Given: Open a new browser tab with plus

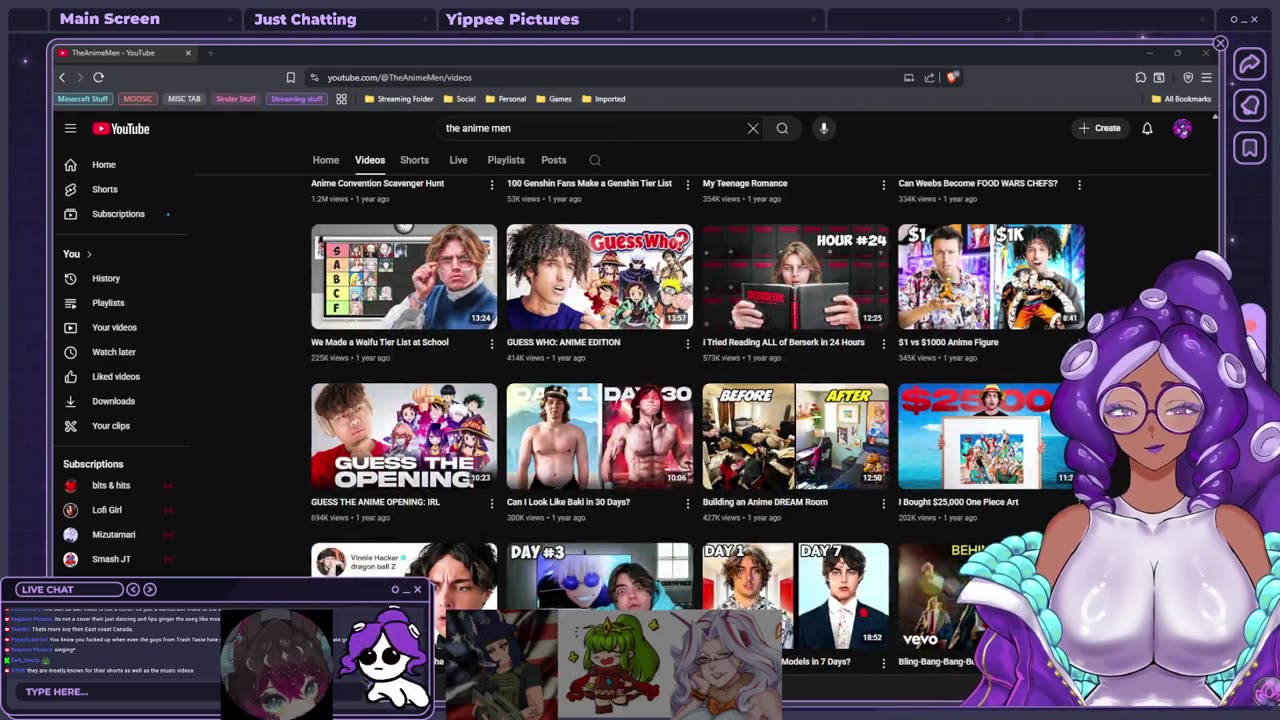Looking at the screenshot, I should point(210,52).
